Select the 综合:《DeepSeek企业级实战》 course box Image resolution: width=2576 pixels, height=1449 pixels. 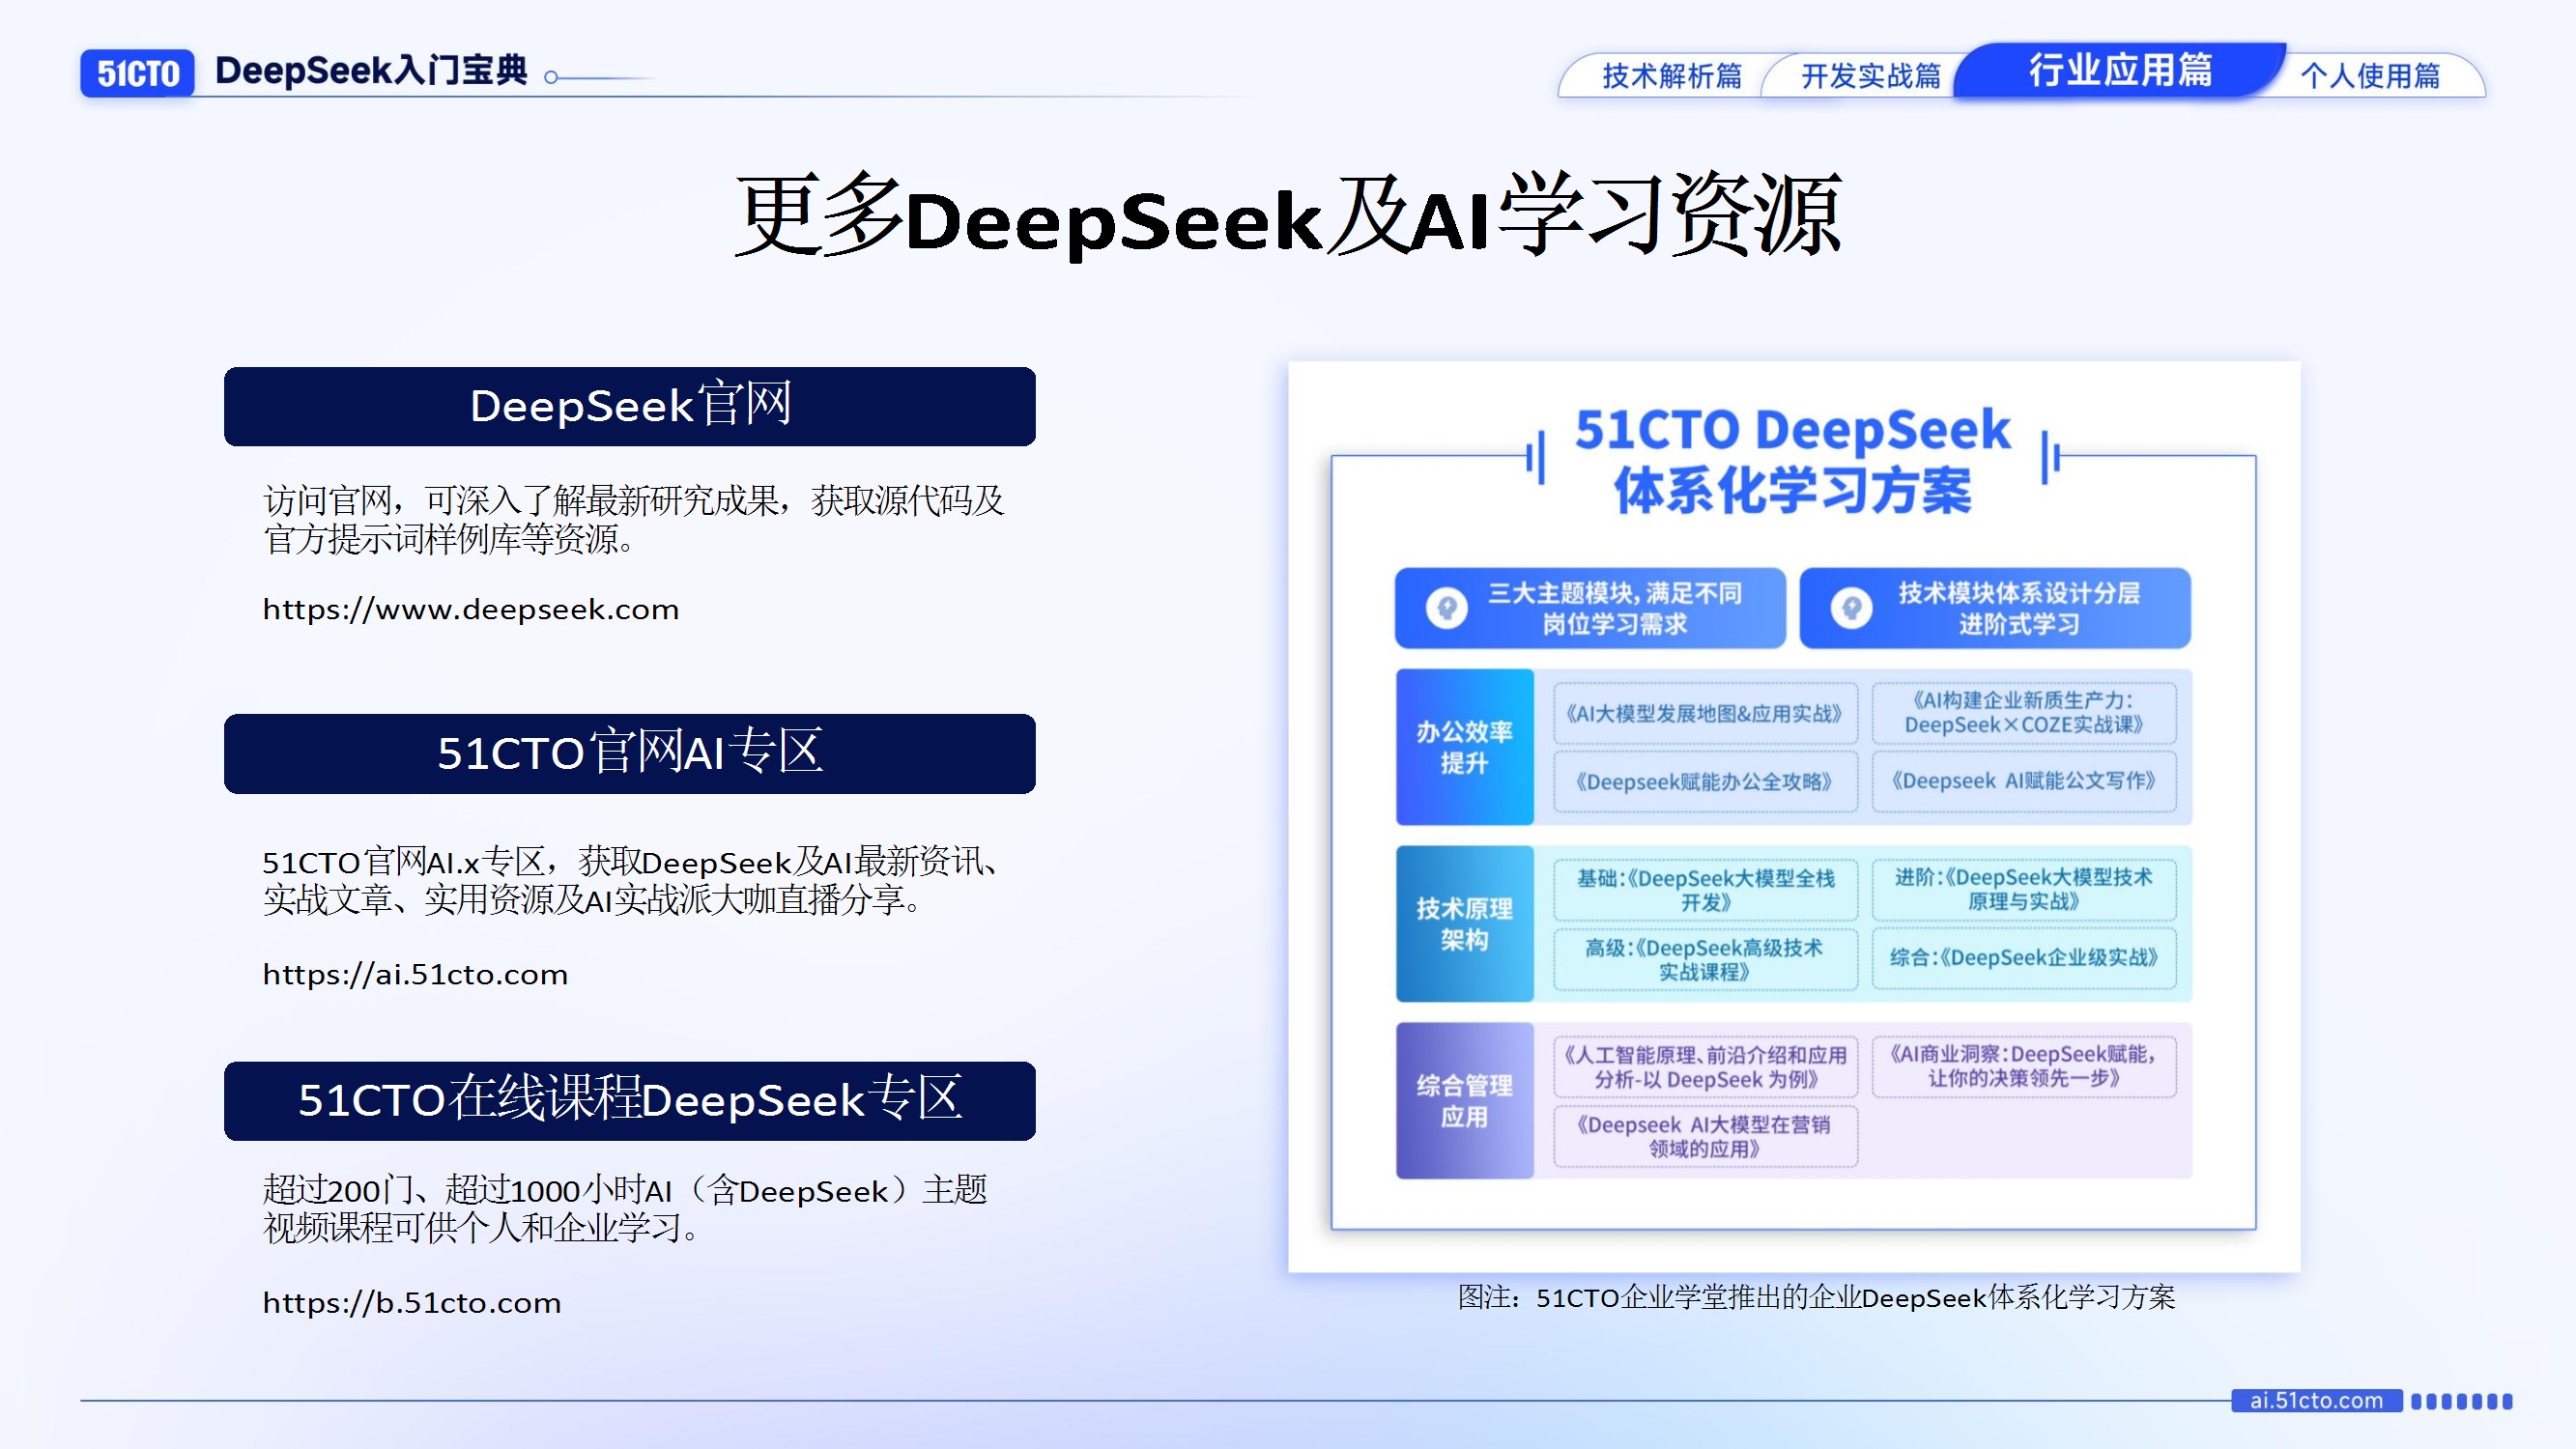pyautogui.click(x=2023, y=958)
